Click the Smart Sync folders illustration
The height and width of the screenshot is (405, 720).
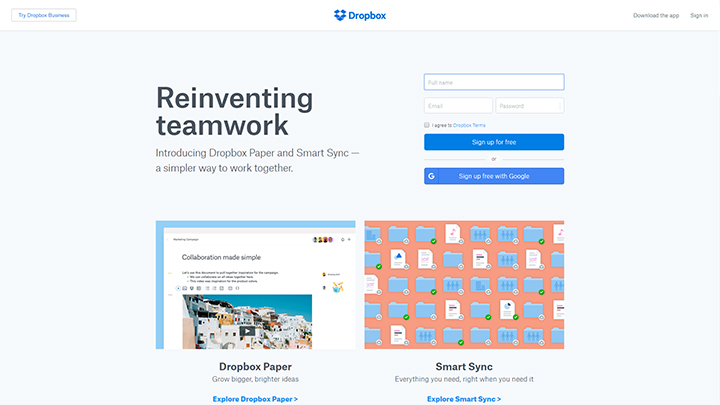(x=464, y=285)
